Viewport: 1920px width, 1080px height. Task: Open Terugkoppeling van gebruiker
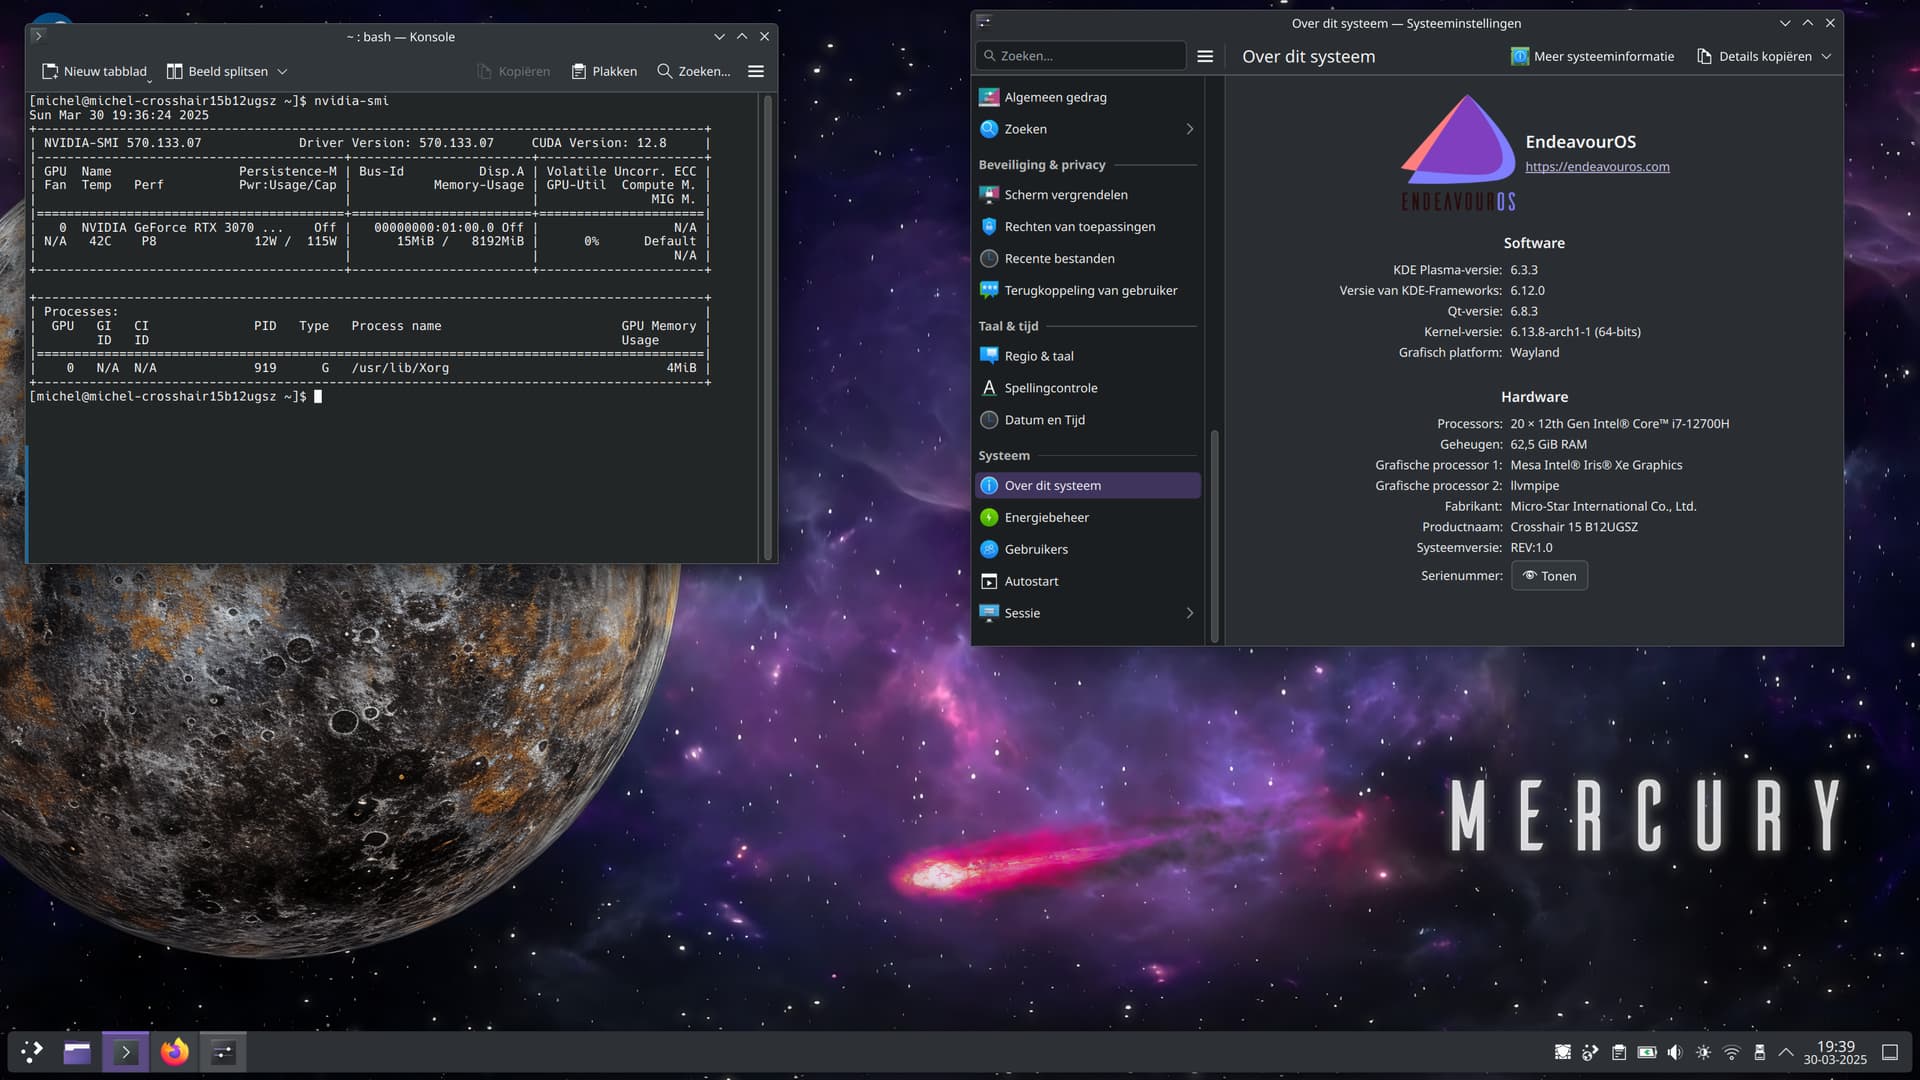pyautogui.click(x=1088, y=290)
